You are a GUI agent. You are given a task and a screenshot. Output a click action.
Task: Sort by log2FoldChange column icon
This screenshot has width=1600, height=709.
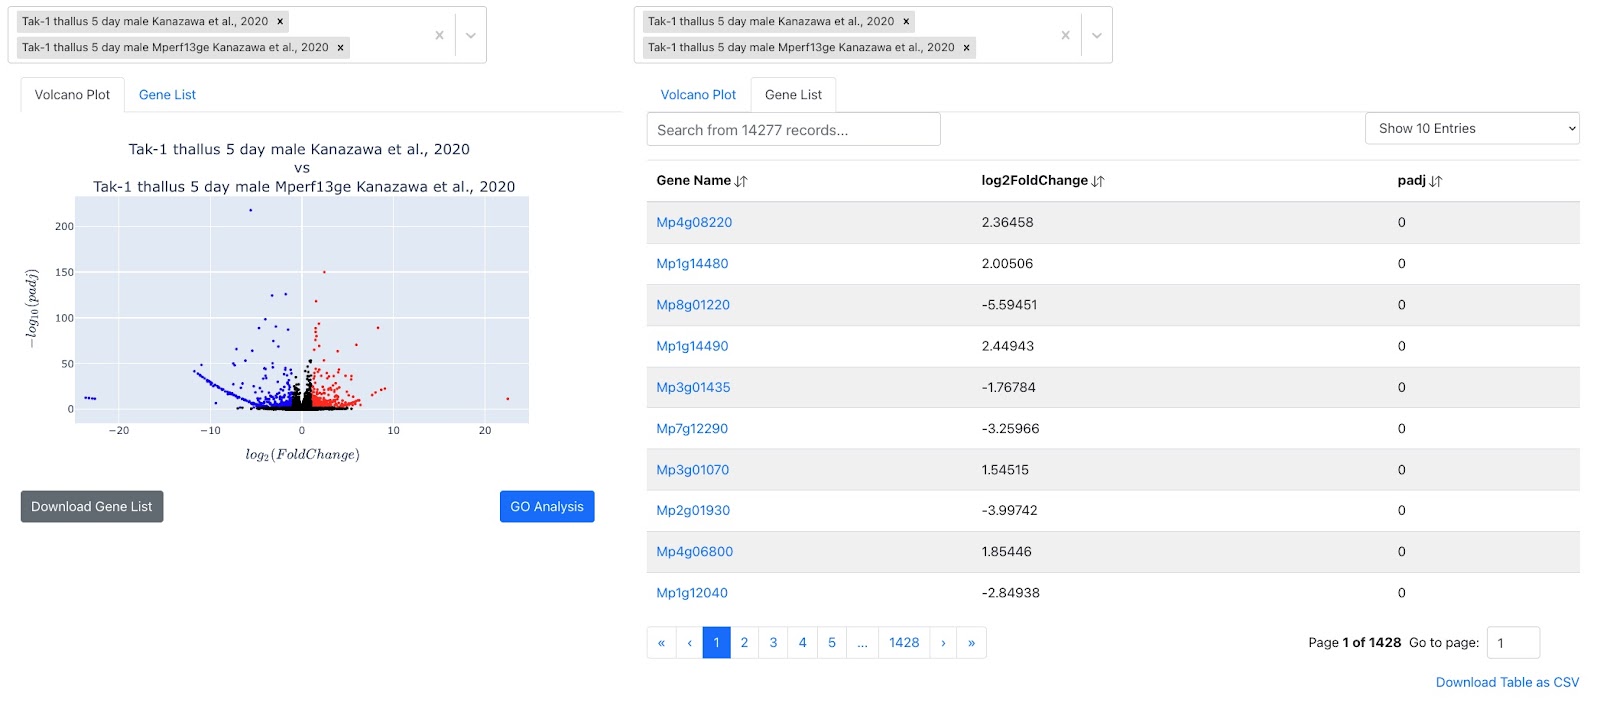pos(1098,181)
